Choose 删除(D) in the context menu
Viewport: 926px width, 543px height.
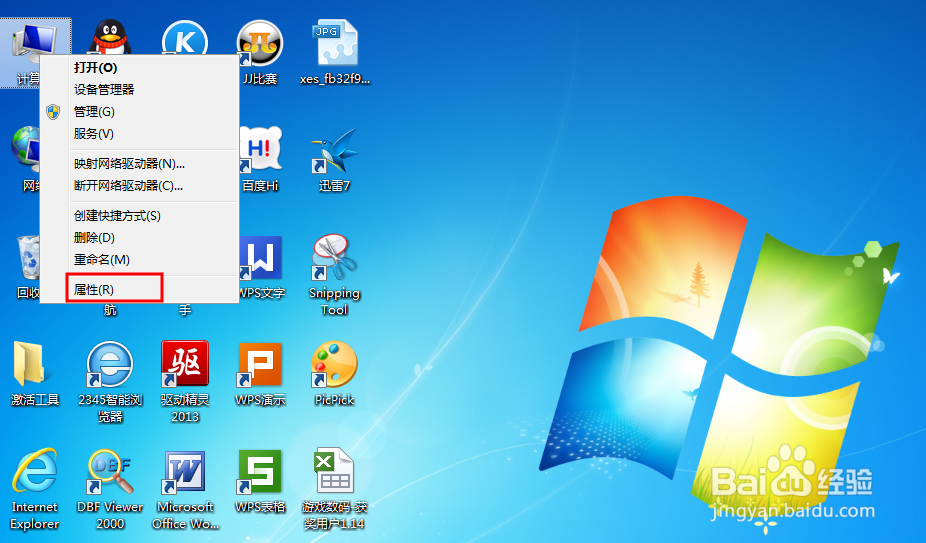coord(139,238)
